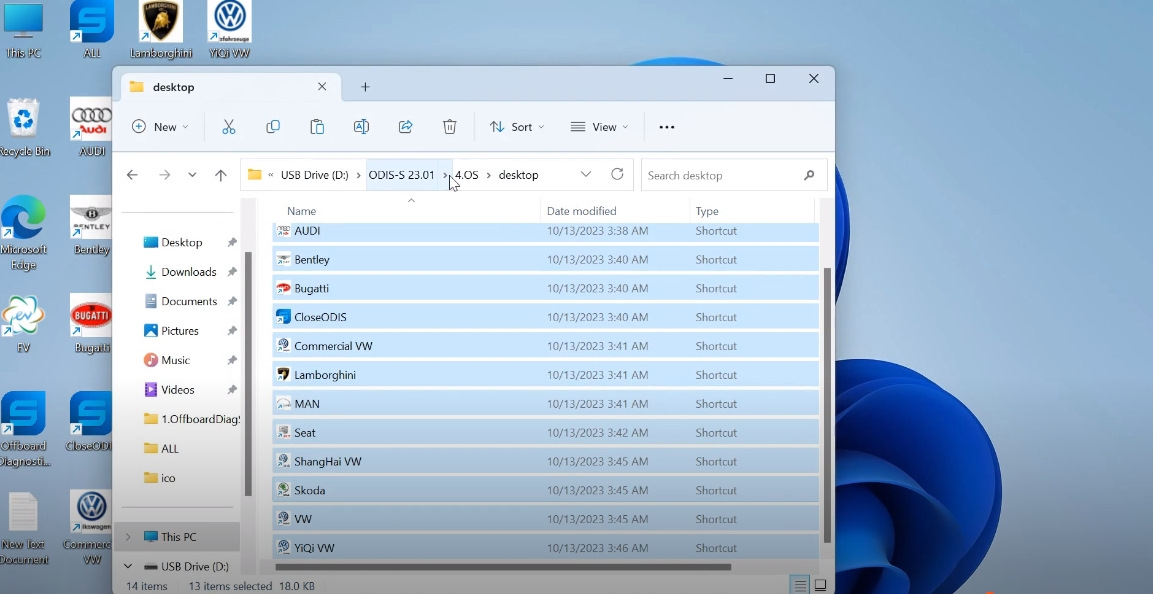Select the ShangHai VW shortcut file row

[545, 461]
